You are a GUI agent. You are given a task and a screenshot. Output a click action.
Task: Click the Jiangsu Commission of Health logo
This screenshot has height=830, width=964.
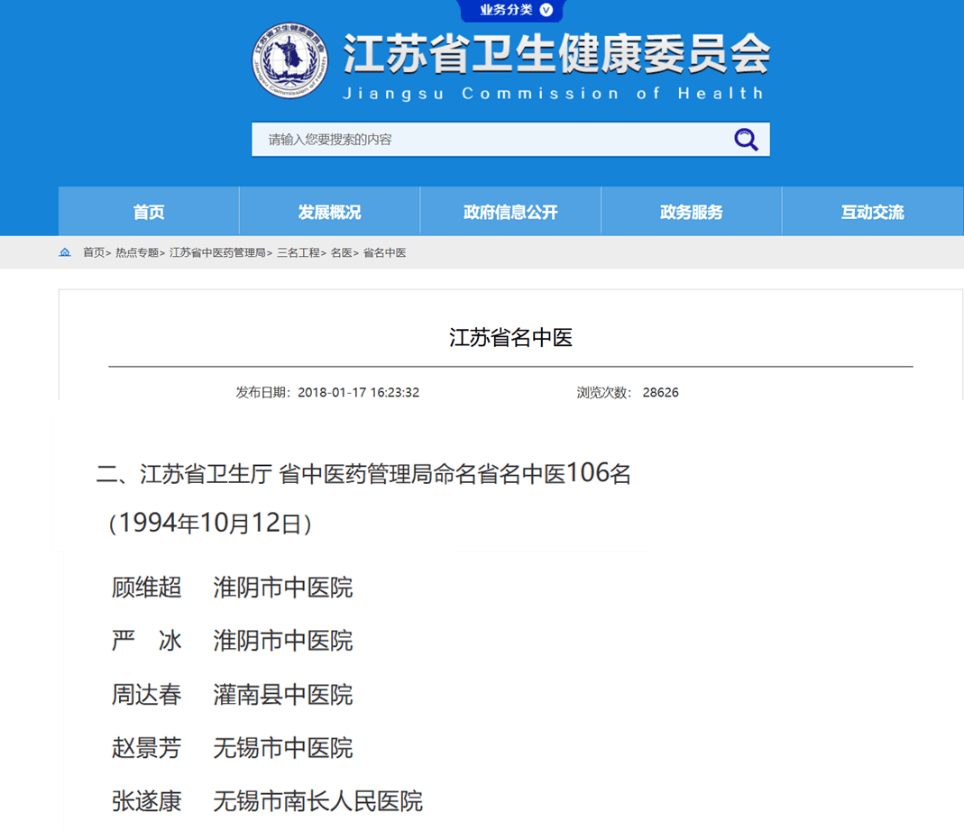coord(290,60)
